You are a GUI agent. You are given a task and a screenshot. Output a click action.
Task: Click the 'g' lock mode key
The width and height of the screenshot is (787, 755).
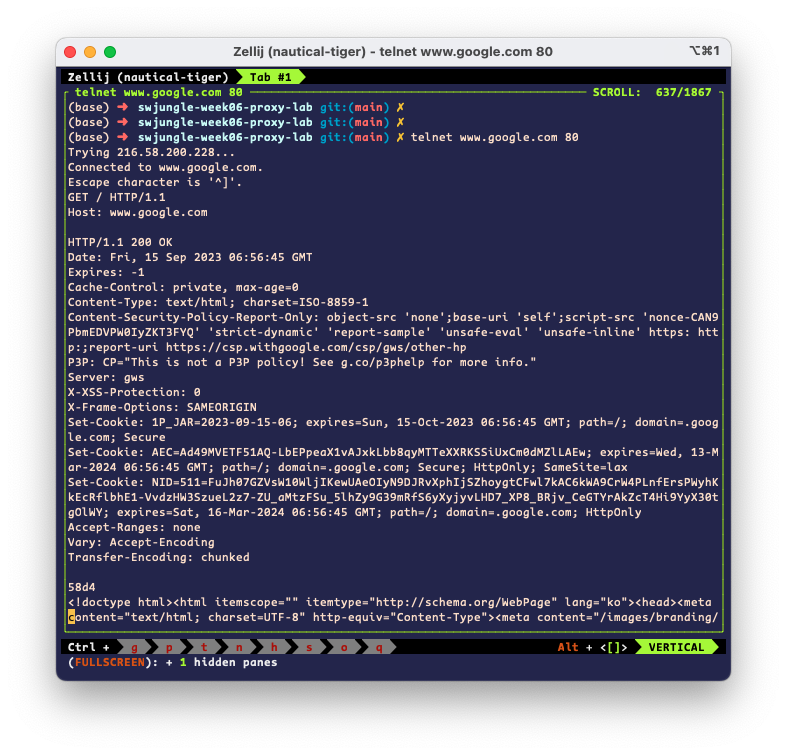134,647
